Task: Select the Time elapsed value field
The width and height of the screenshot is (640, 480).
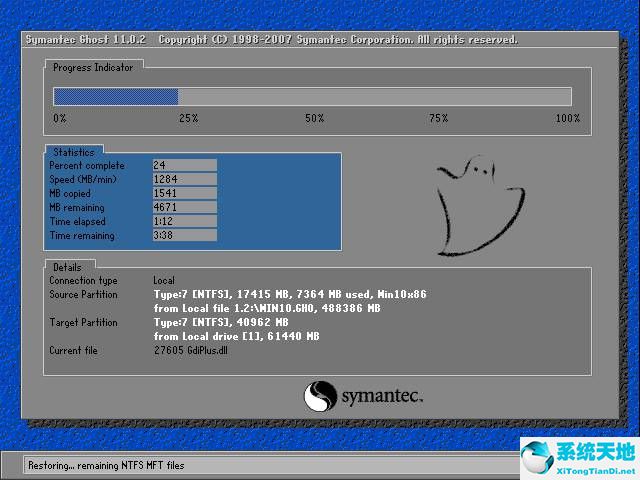Action: (x=184, y=222)
